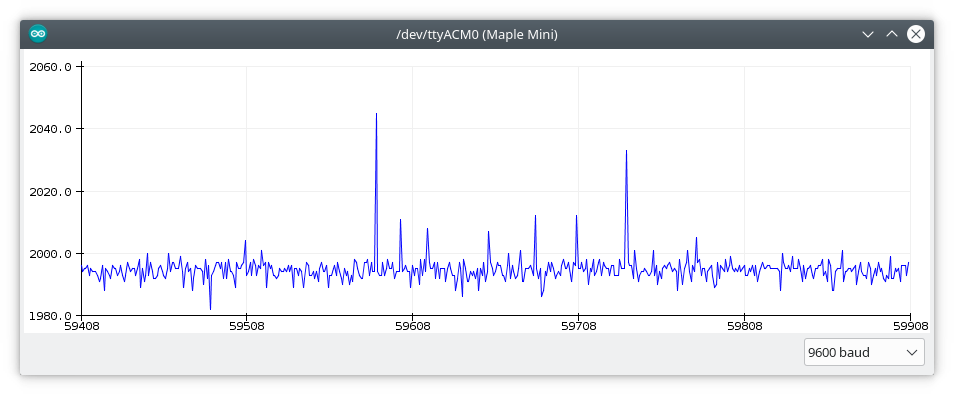Viewport: 954px width, 395px height.
Task: Click the tallest spike peak near 2045
Action: (x=377, y=114)
